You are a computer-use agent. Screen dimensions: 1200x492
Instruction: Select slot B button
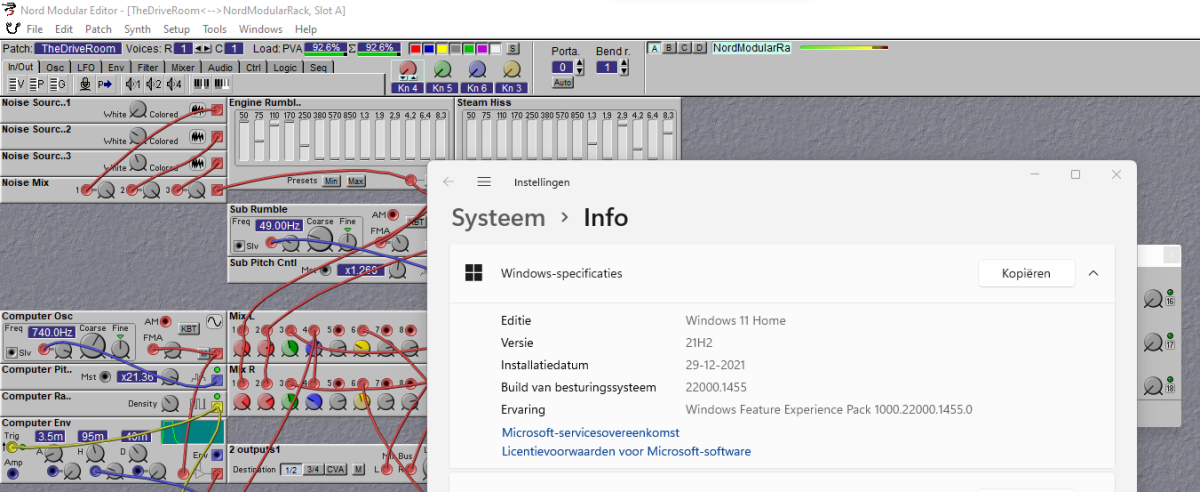[669, 47]
